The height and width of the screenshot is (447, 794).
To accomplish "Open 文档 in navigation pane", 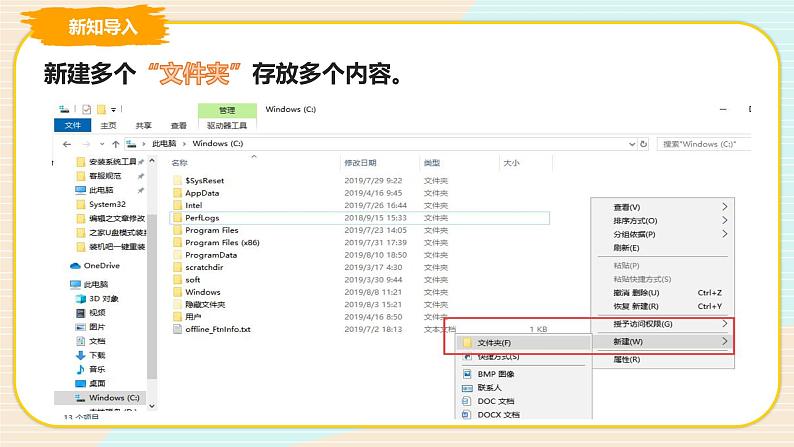I will click(x=97, y=341).
